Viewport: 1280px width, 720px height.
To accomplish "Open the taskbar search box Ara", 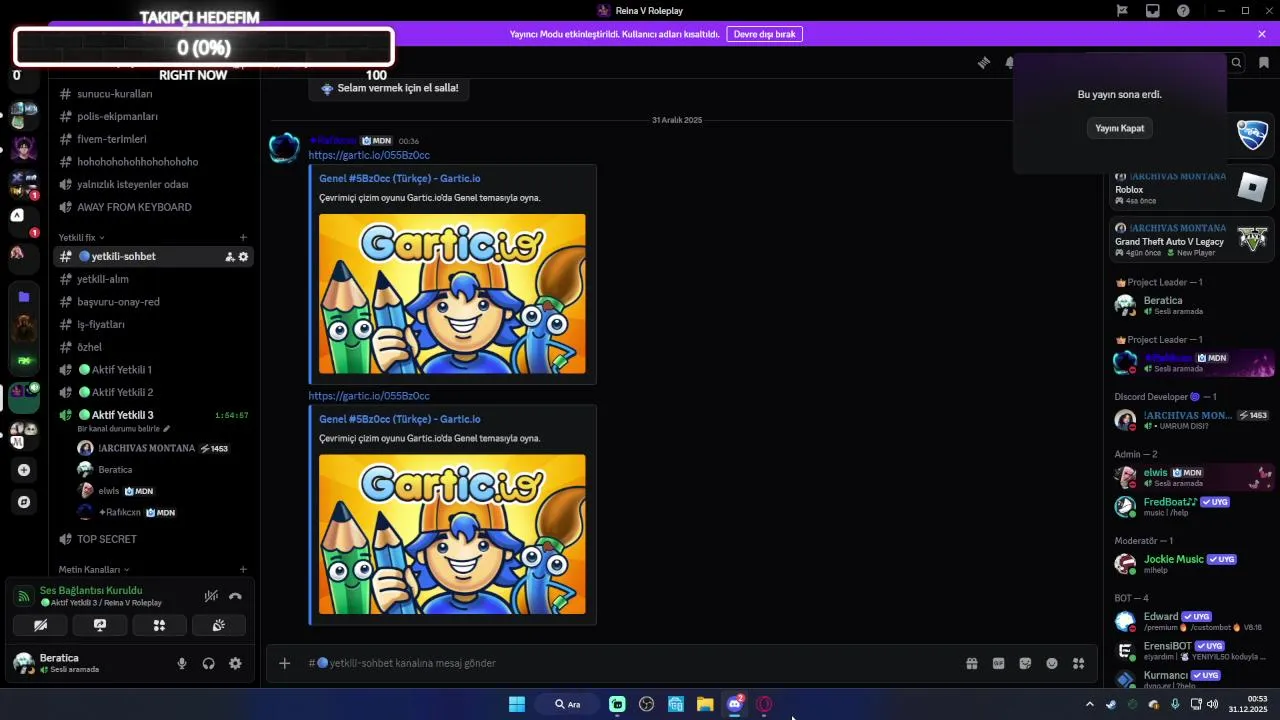I will click(568, 704).
